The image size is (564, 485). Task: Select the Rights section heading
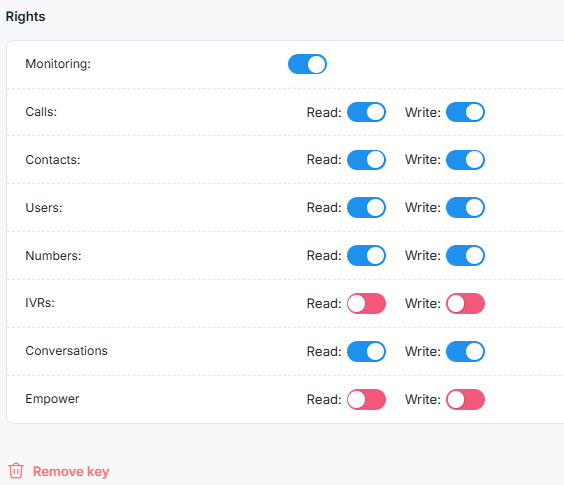26,17
